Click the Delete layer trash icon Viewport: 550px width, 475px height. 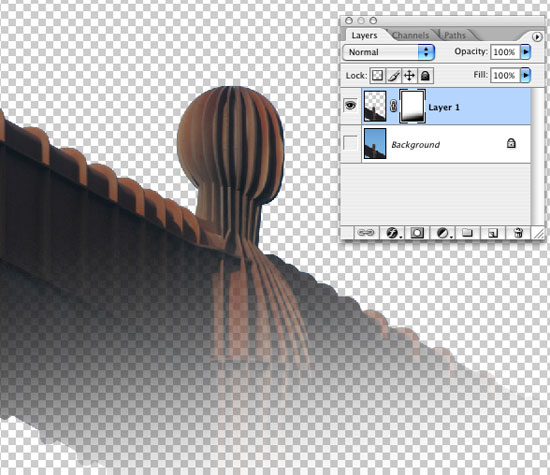click(x=518, y=233)
